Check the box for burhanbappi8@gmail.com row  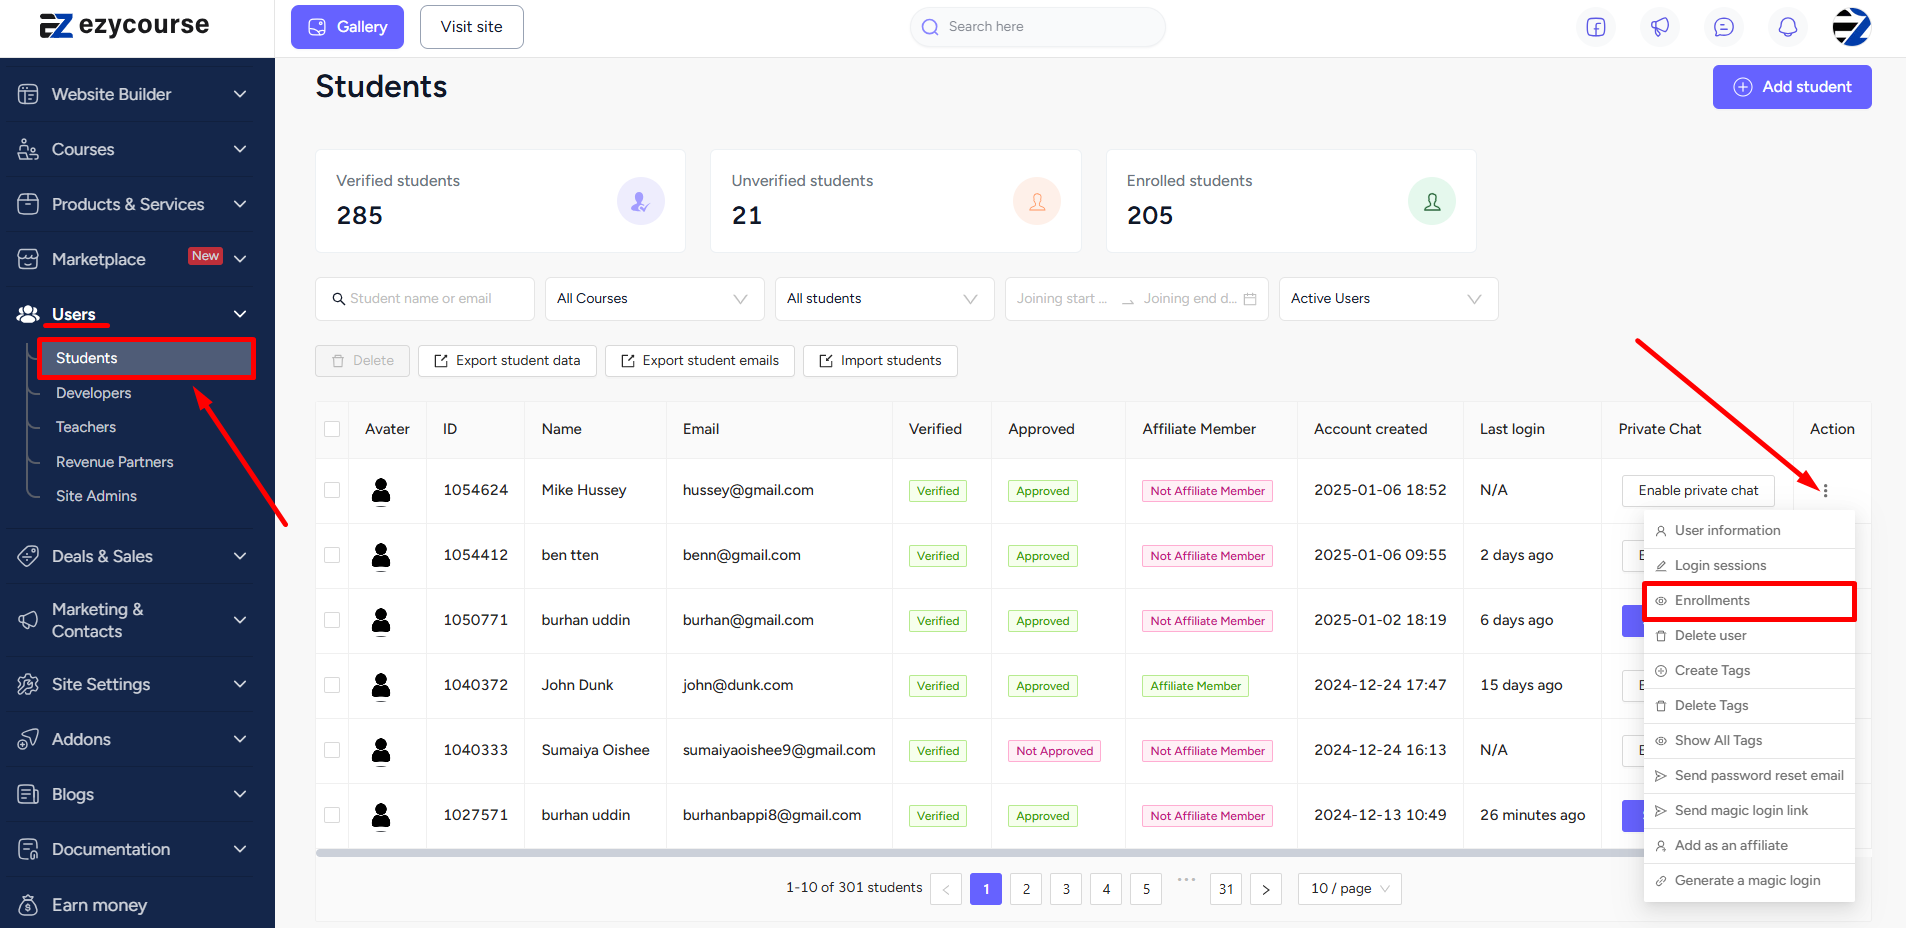click(332, 815)
